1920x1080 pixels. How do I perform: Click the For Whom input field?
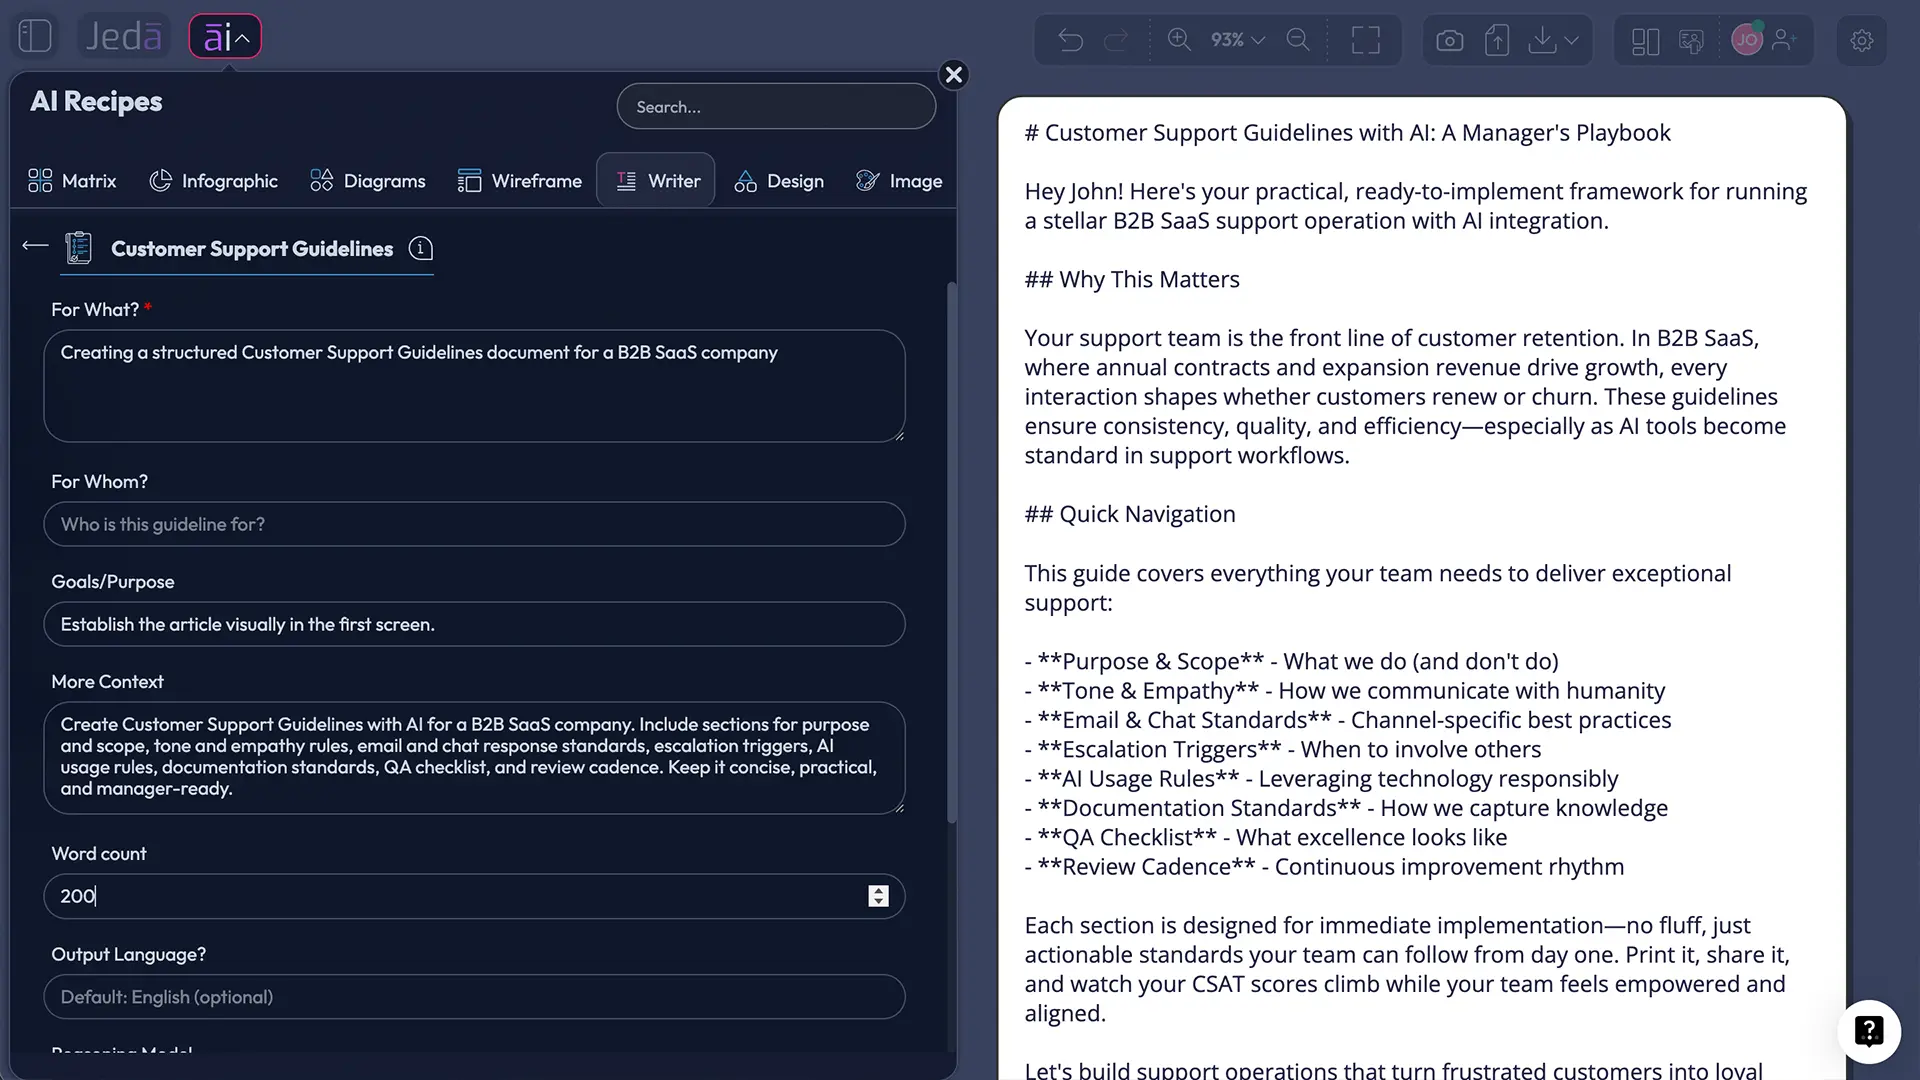click(474, 524)
